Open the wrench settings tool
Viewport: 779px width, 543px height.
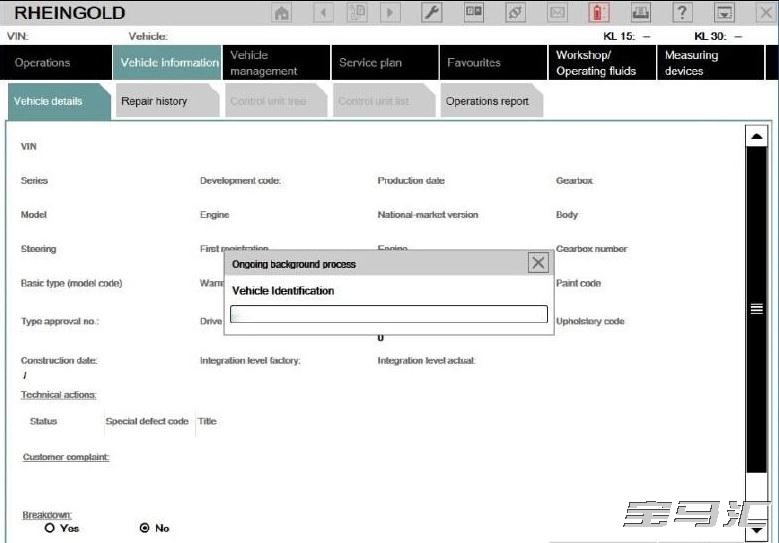(x=431, y=12)
